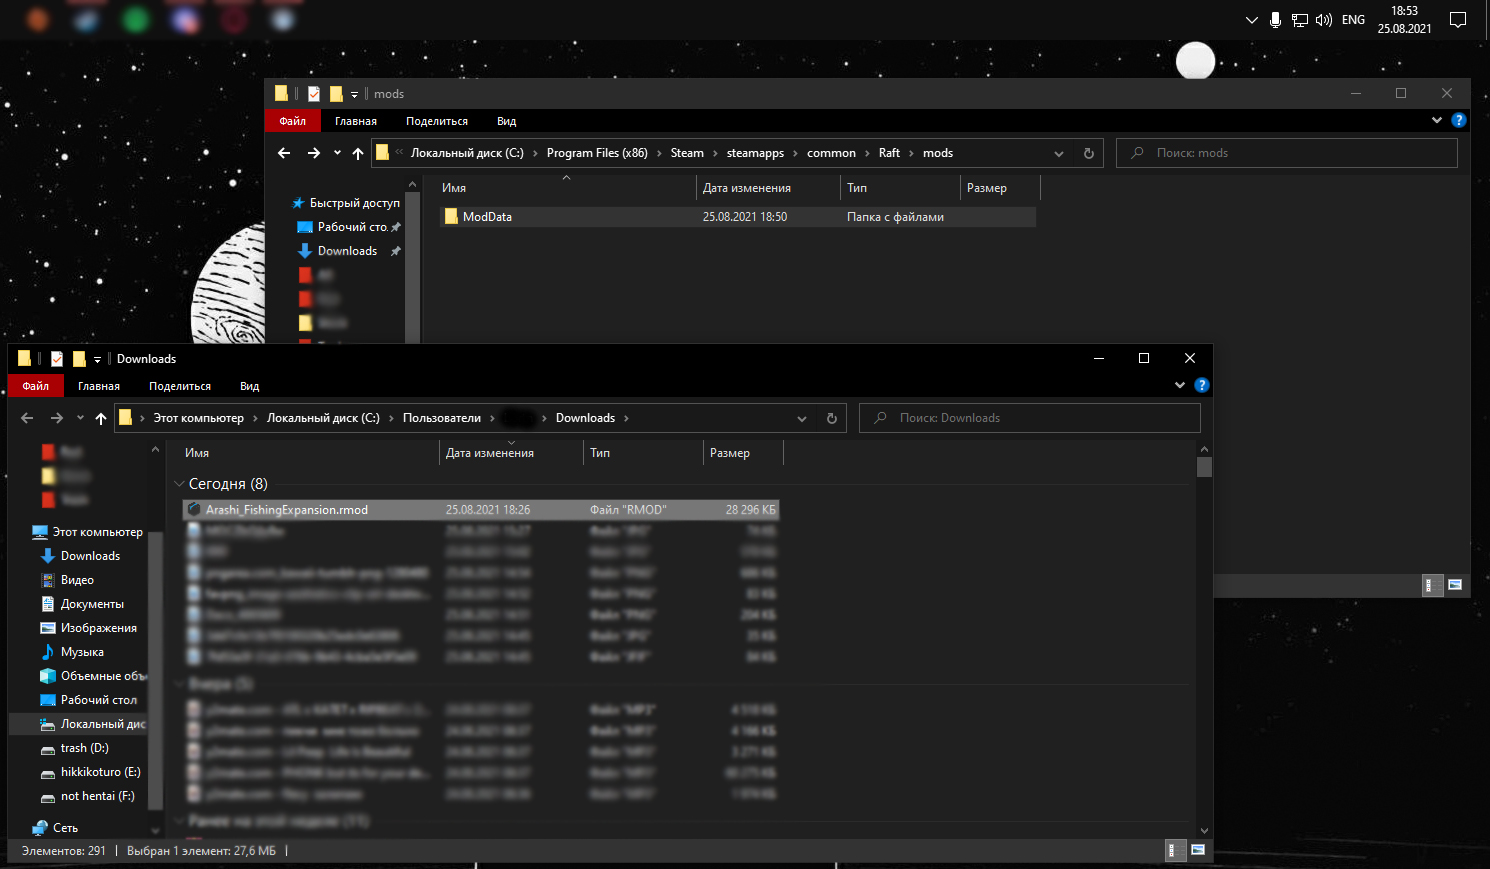Open Быстрый доступ in mods sidebar
This screenshot has width=1490, height=869.
click(x=354, y=203)
